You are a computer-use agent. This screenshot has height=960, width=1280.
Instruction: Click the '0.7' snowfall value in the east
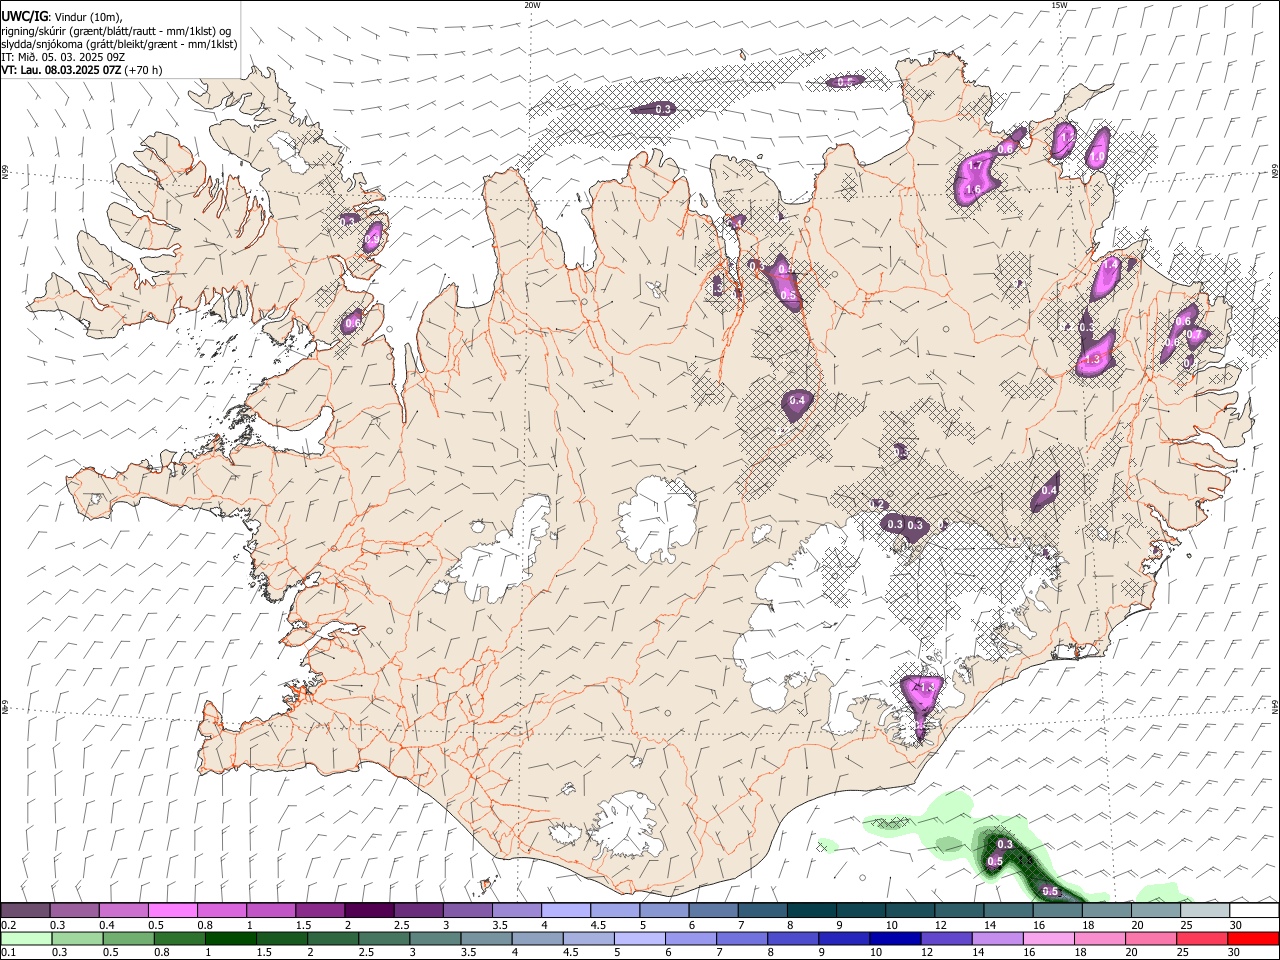1193,334
